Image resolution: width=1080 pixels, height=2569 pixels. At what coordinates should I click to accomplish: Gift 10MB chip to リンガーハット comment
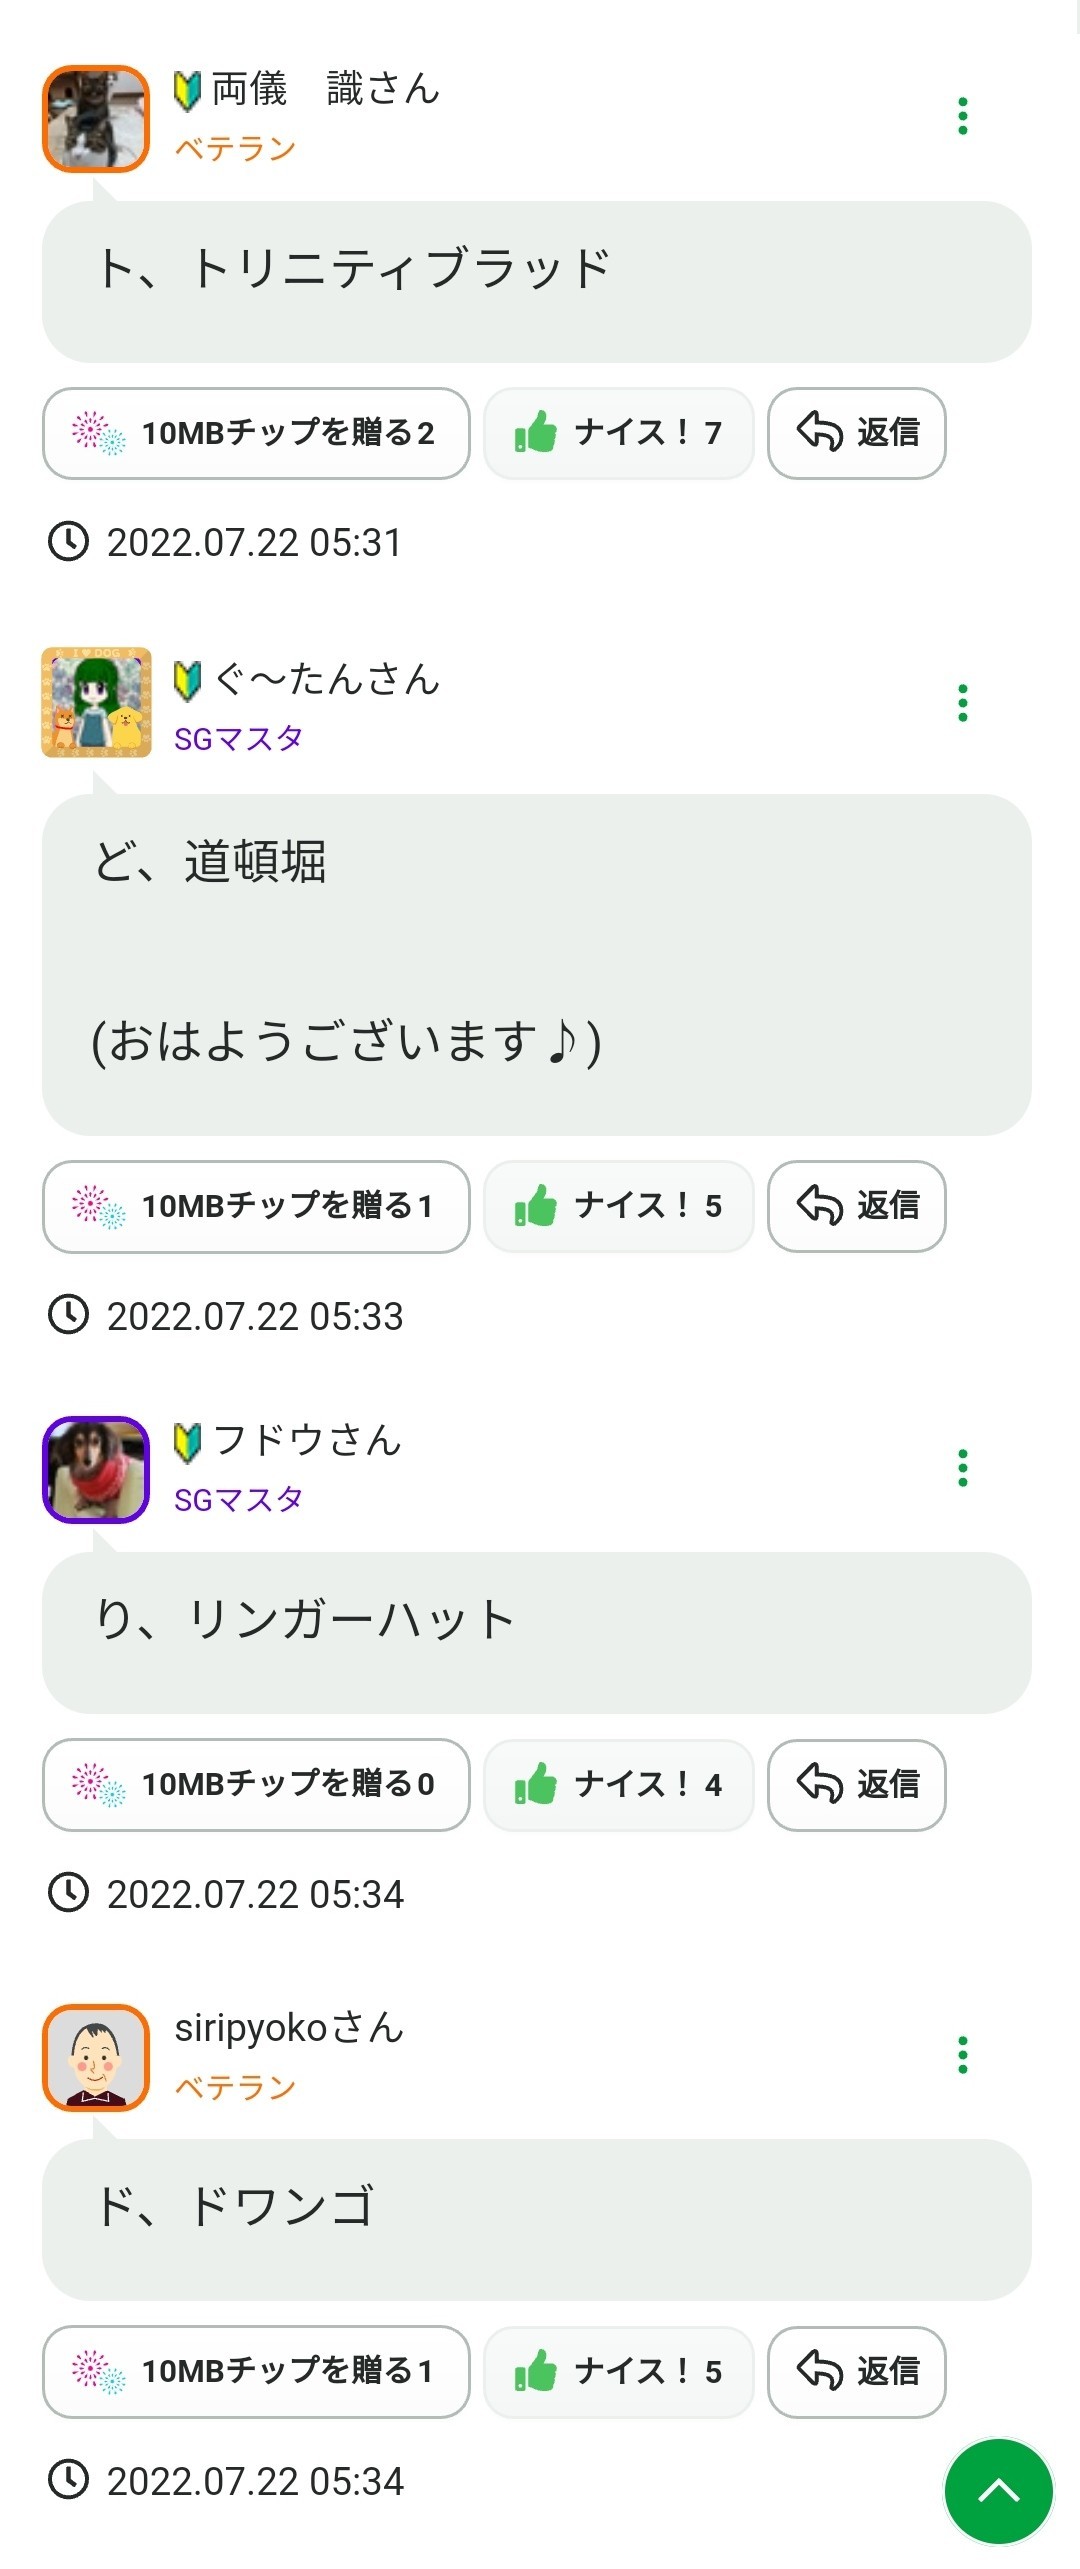pyautogui.click(x=256, y=1785)
